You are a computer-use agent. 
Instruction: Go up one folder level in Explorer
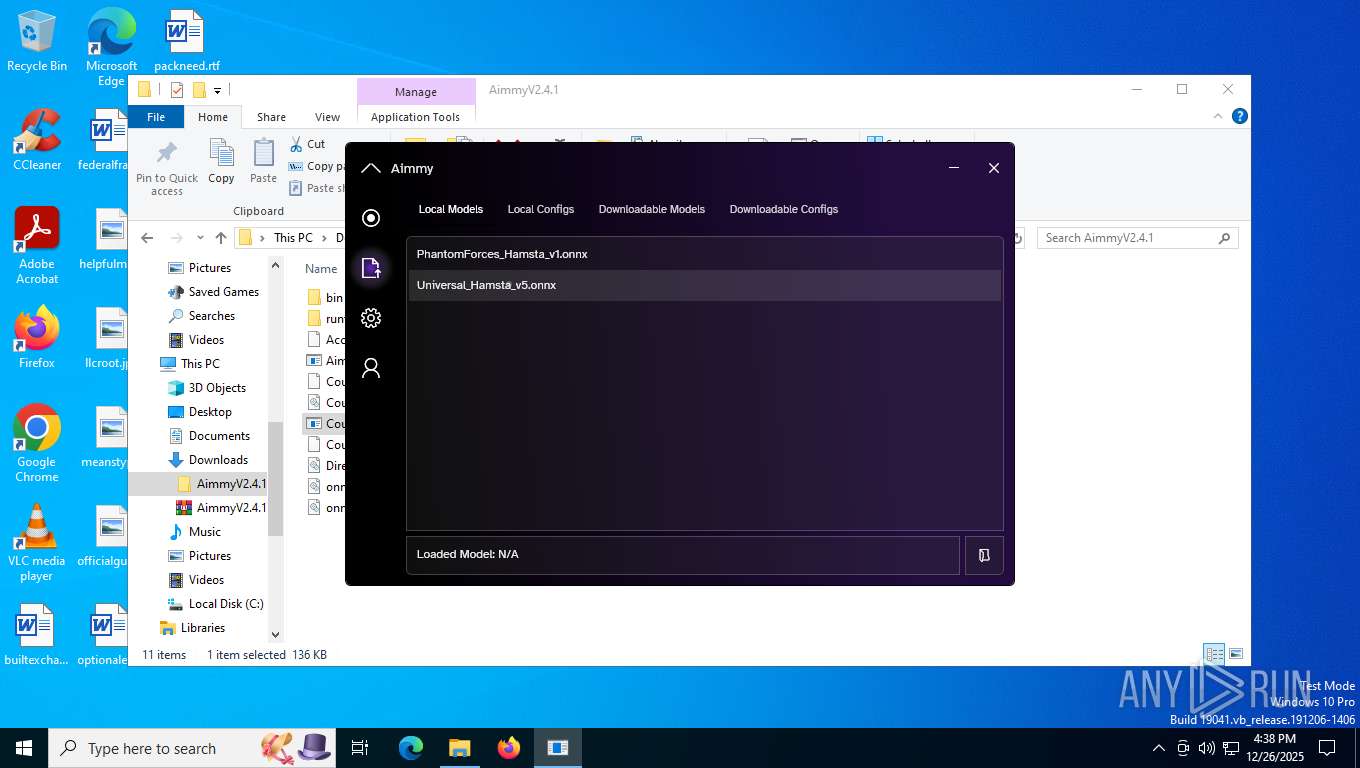[x=221, y=238]
